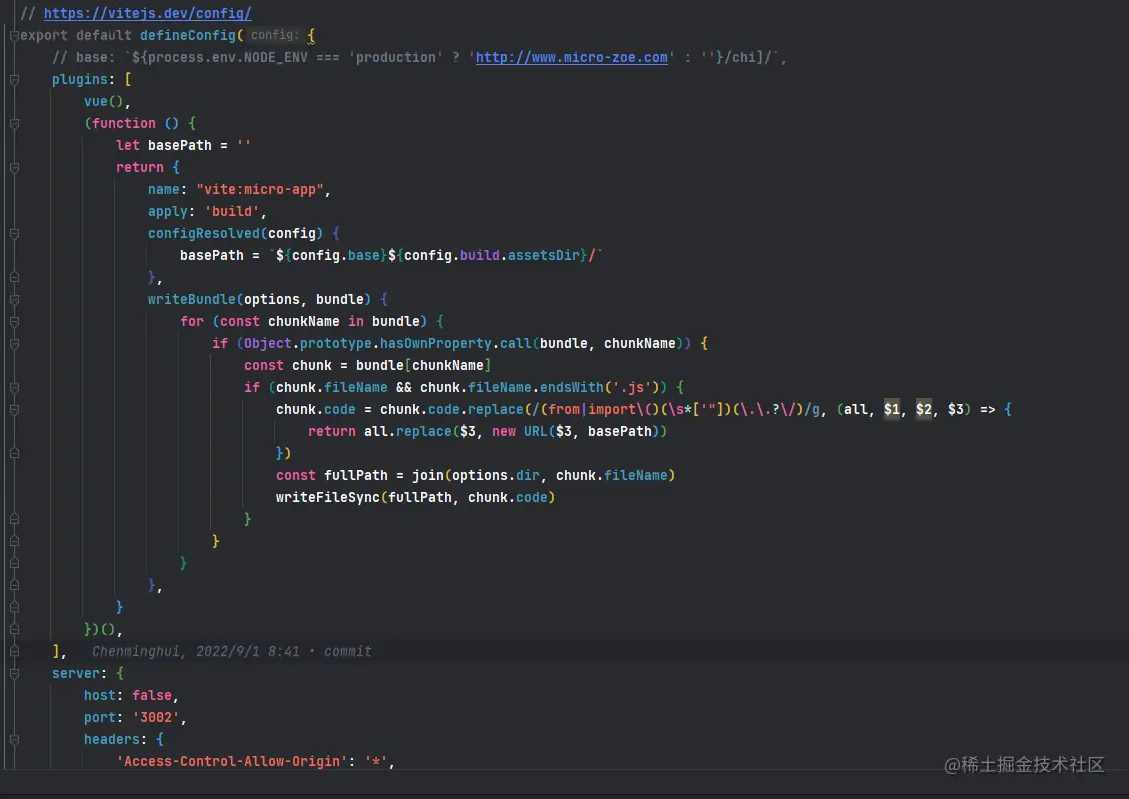The height and width of the screenshot is (799, 1129).
Task: Collapse the fold marker beside (function () {
Action: [14, 124]
